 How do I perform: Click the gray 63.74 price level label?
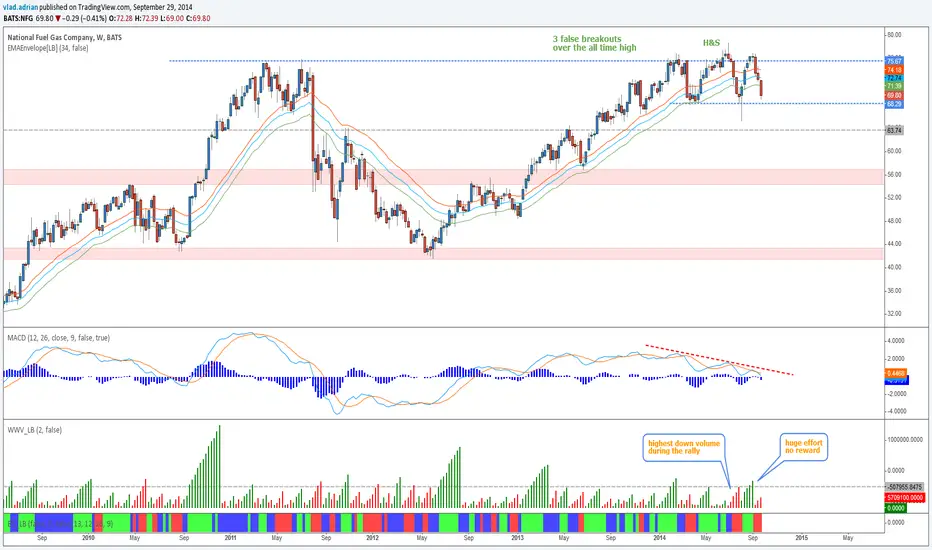point(894,130)
